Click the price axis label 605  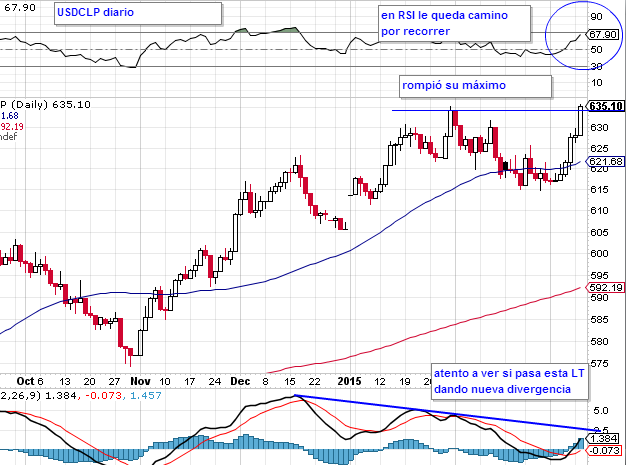599,233
